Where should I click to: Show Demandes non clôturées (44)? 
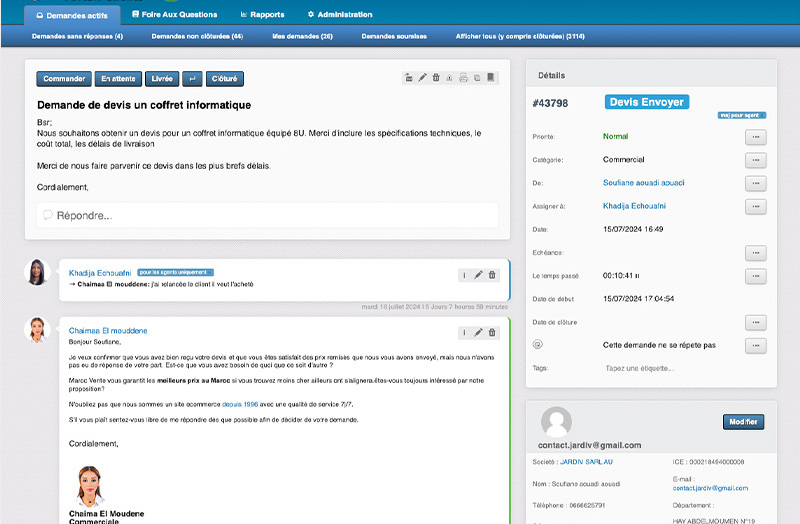pos(197,36)
